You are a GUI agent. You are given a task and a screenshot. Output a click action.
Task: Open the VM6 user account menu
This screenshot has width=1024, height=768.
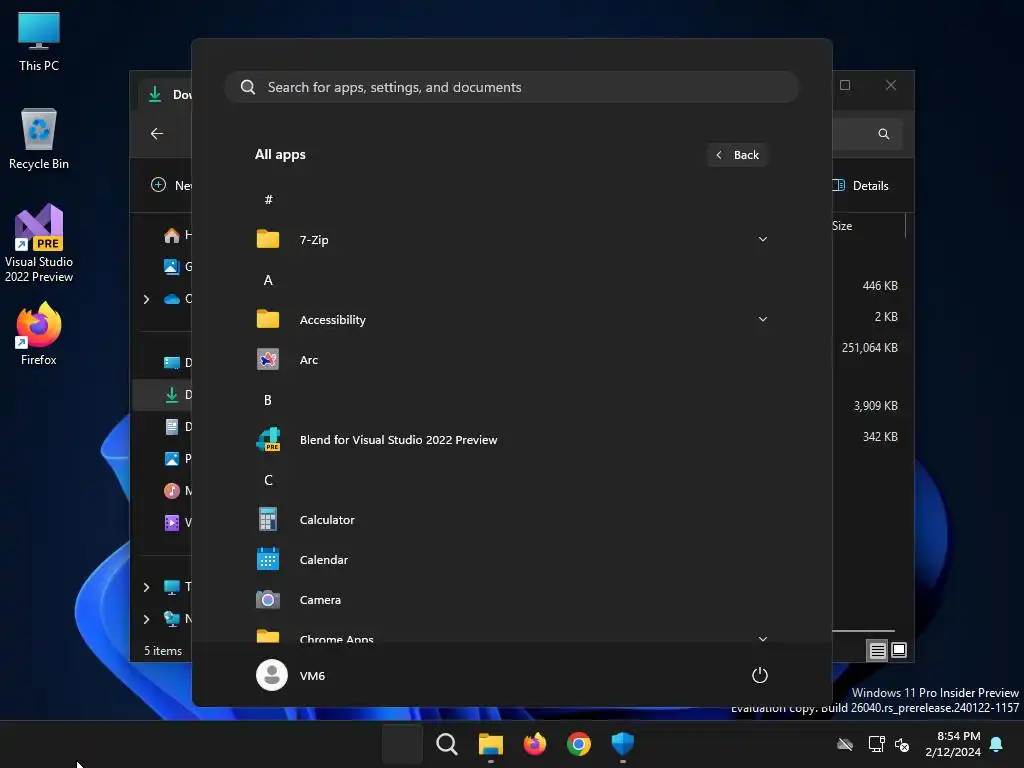click(x=291, y=675)
